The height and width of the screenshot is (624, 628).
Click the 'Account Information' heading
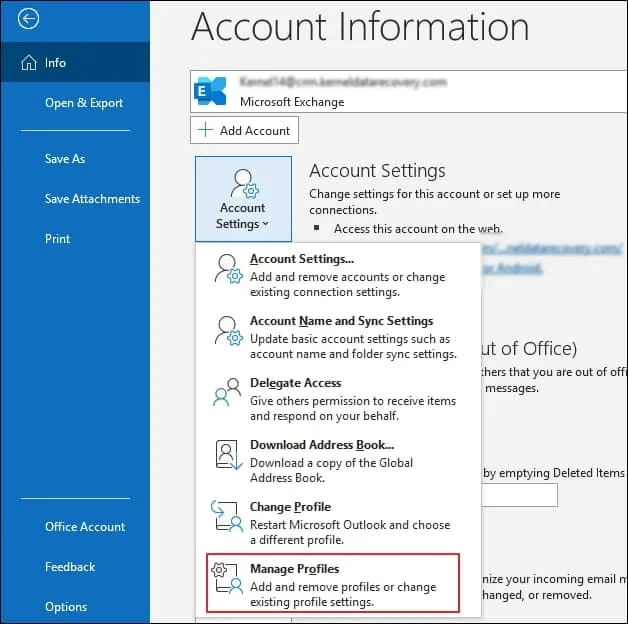(x=360, y=27)
